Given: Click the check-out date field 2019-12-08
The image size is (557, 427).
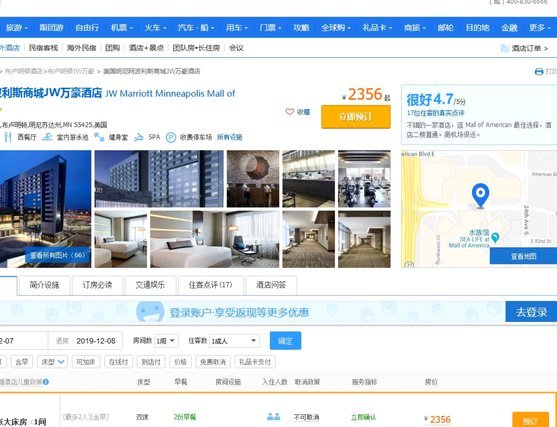Looking at the screenshot, I should 86,341.
